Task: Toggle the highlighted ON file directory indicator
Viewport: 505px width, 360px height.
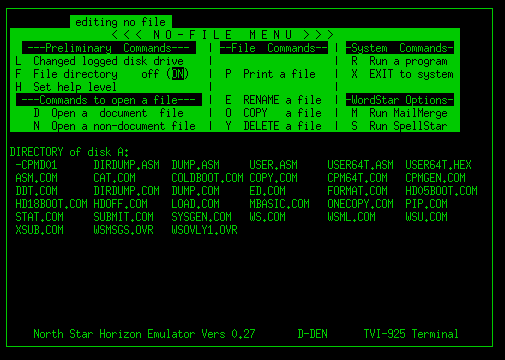Action: tap(178, 74)
